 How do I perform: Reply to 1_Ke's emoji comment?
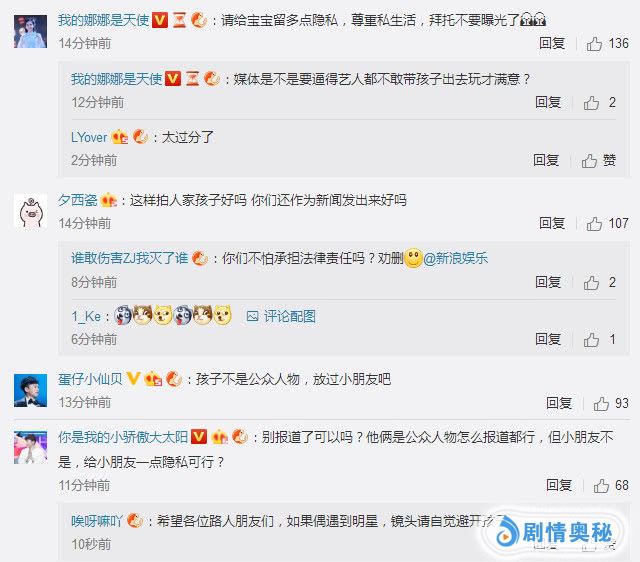(x=548, y=339)
